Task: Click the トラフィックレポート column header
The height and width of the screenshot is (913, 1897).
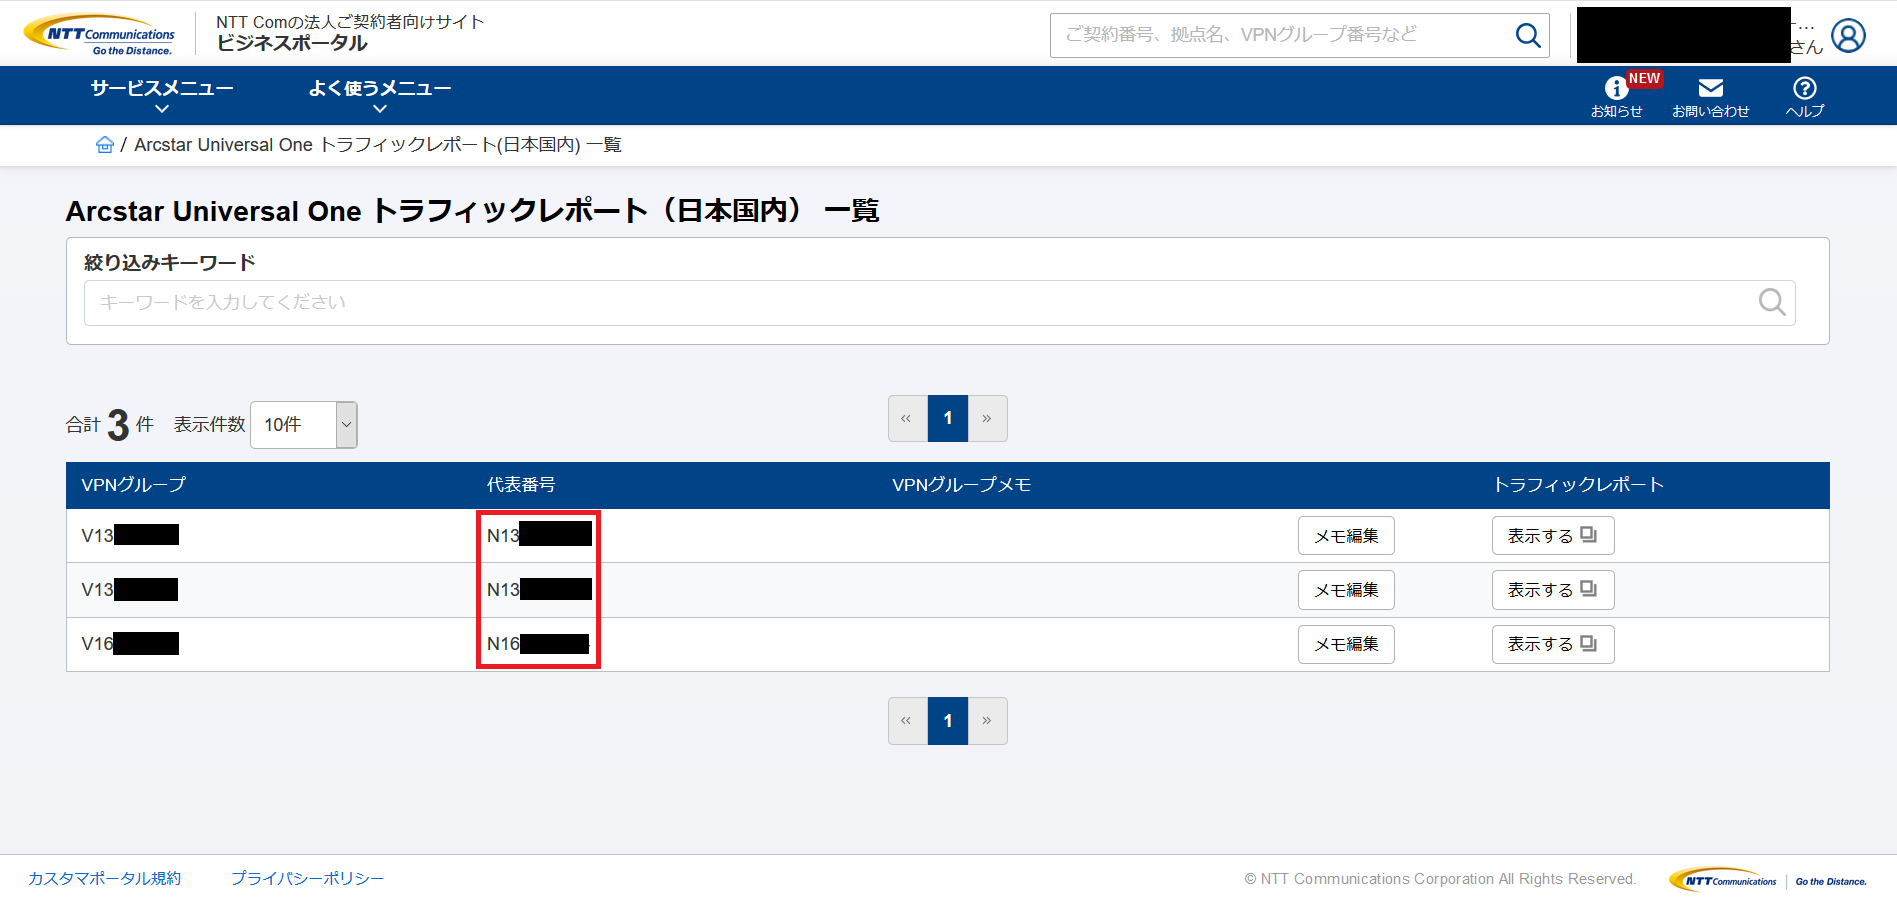Action: tap(1579, 485)
